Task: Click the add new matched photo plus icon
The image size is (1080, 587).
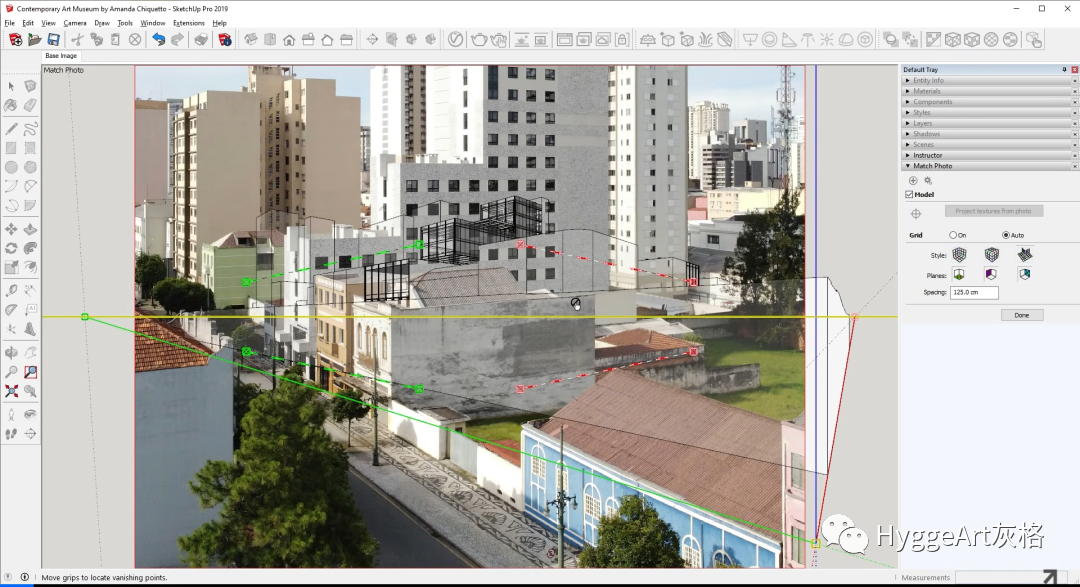Action: tap(913, 181)
